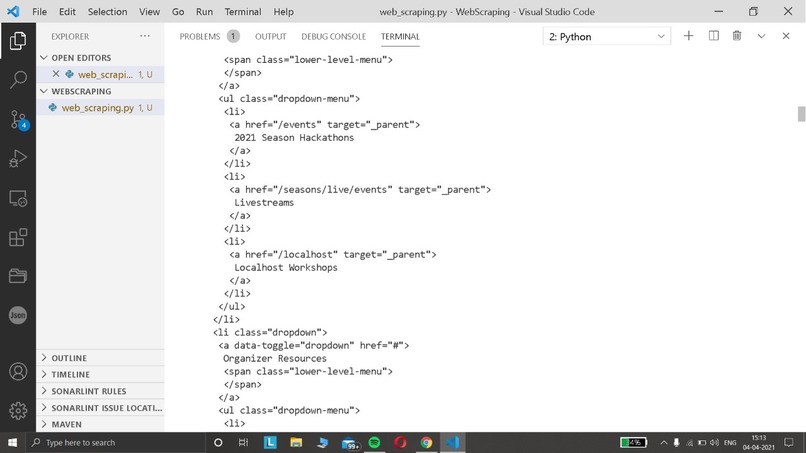Open the Run and Debug view
Screen dimensions: 806x453
[x=18, y=158]
